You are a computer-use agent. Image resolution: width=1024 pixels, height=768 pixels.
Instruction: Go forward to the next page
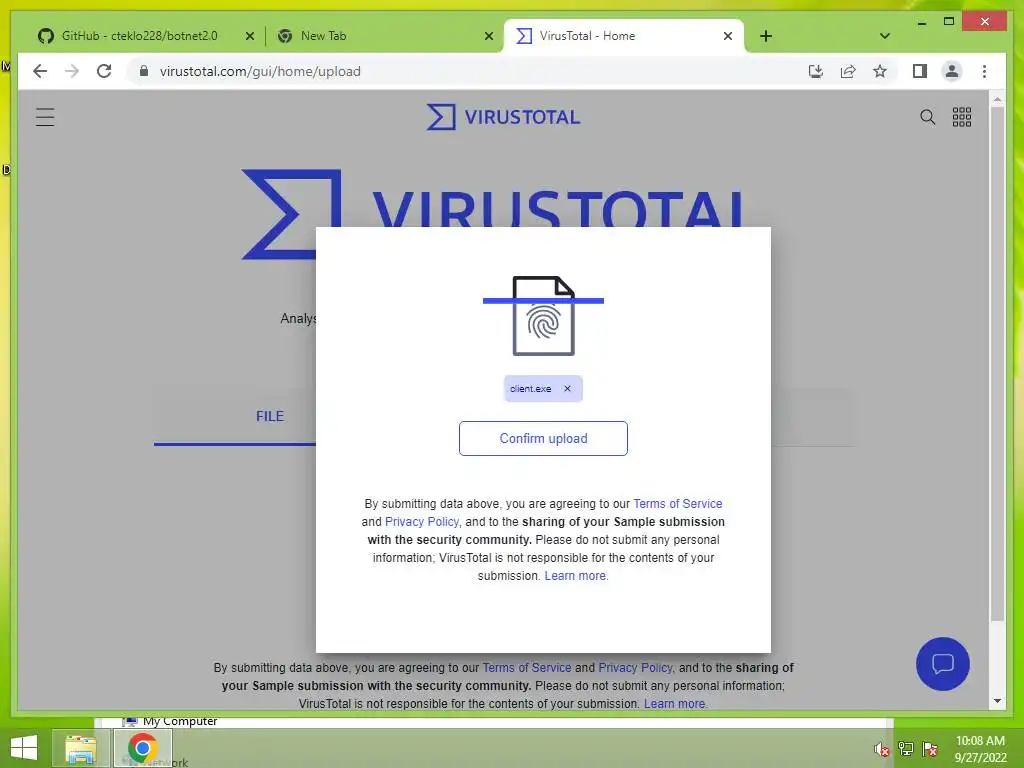pos(72,71)
